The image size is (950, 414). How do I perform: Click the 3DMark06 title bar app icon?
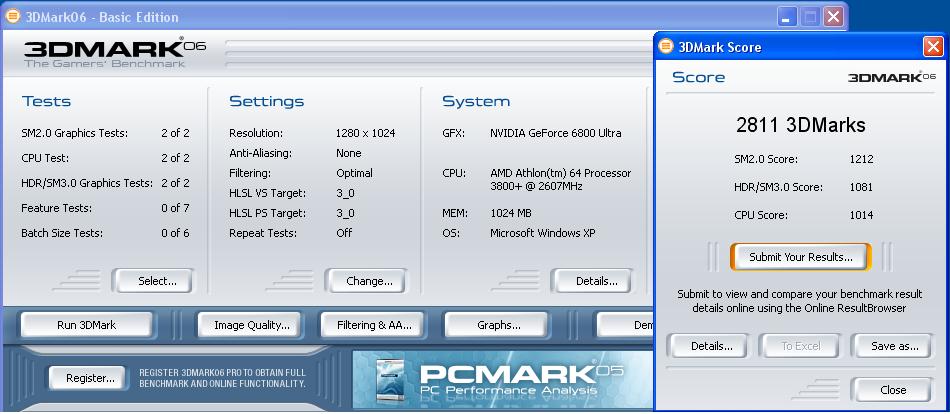point(13,16)
